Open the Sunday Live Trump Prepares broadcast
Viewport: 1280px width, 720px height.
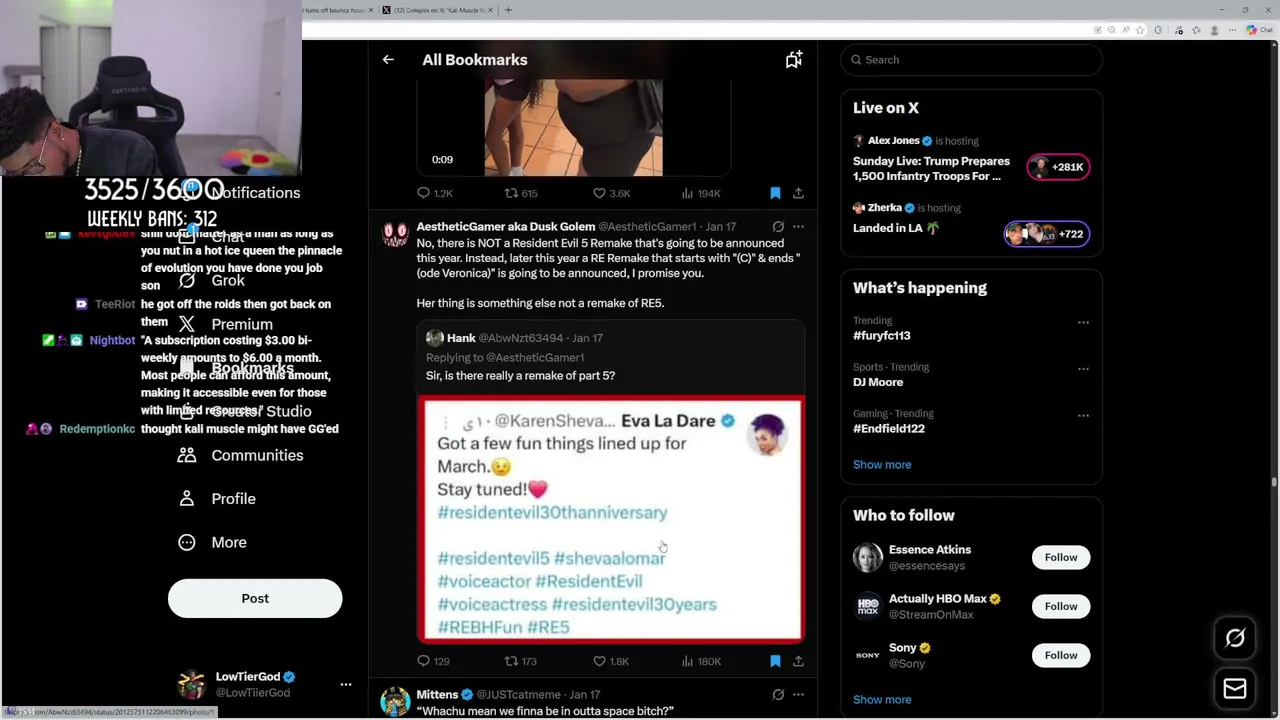tap(931, 168)
